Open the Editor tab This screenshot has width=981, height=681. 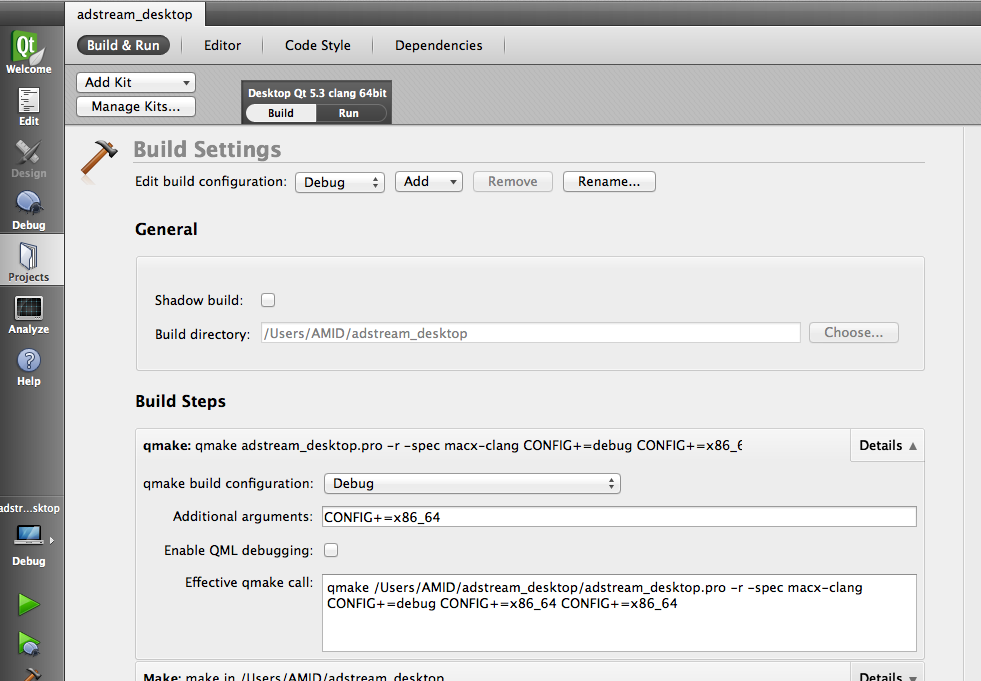tap(222, 45)
